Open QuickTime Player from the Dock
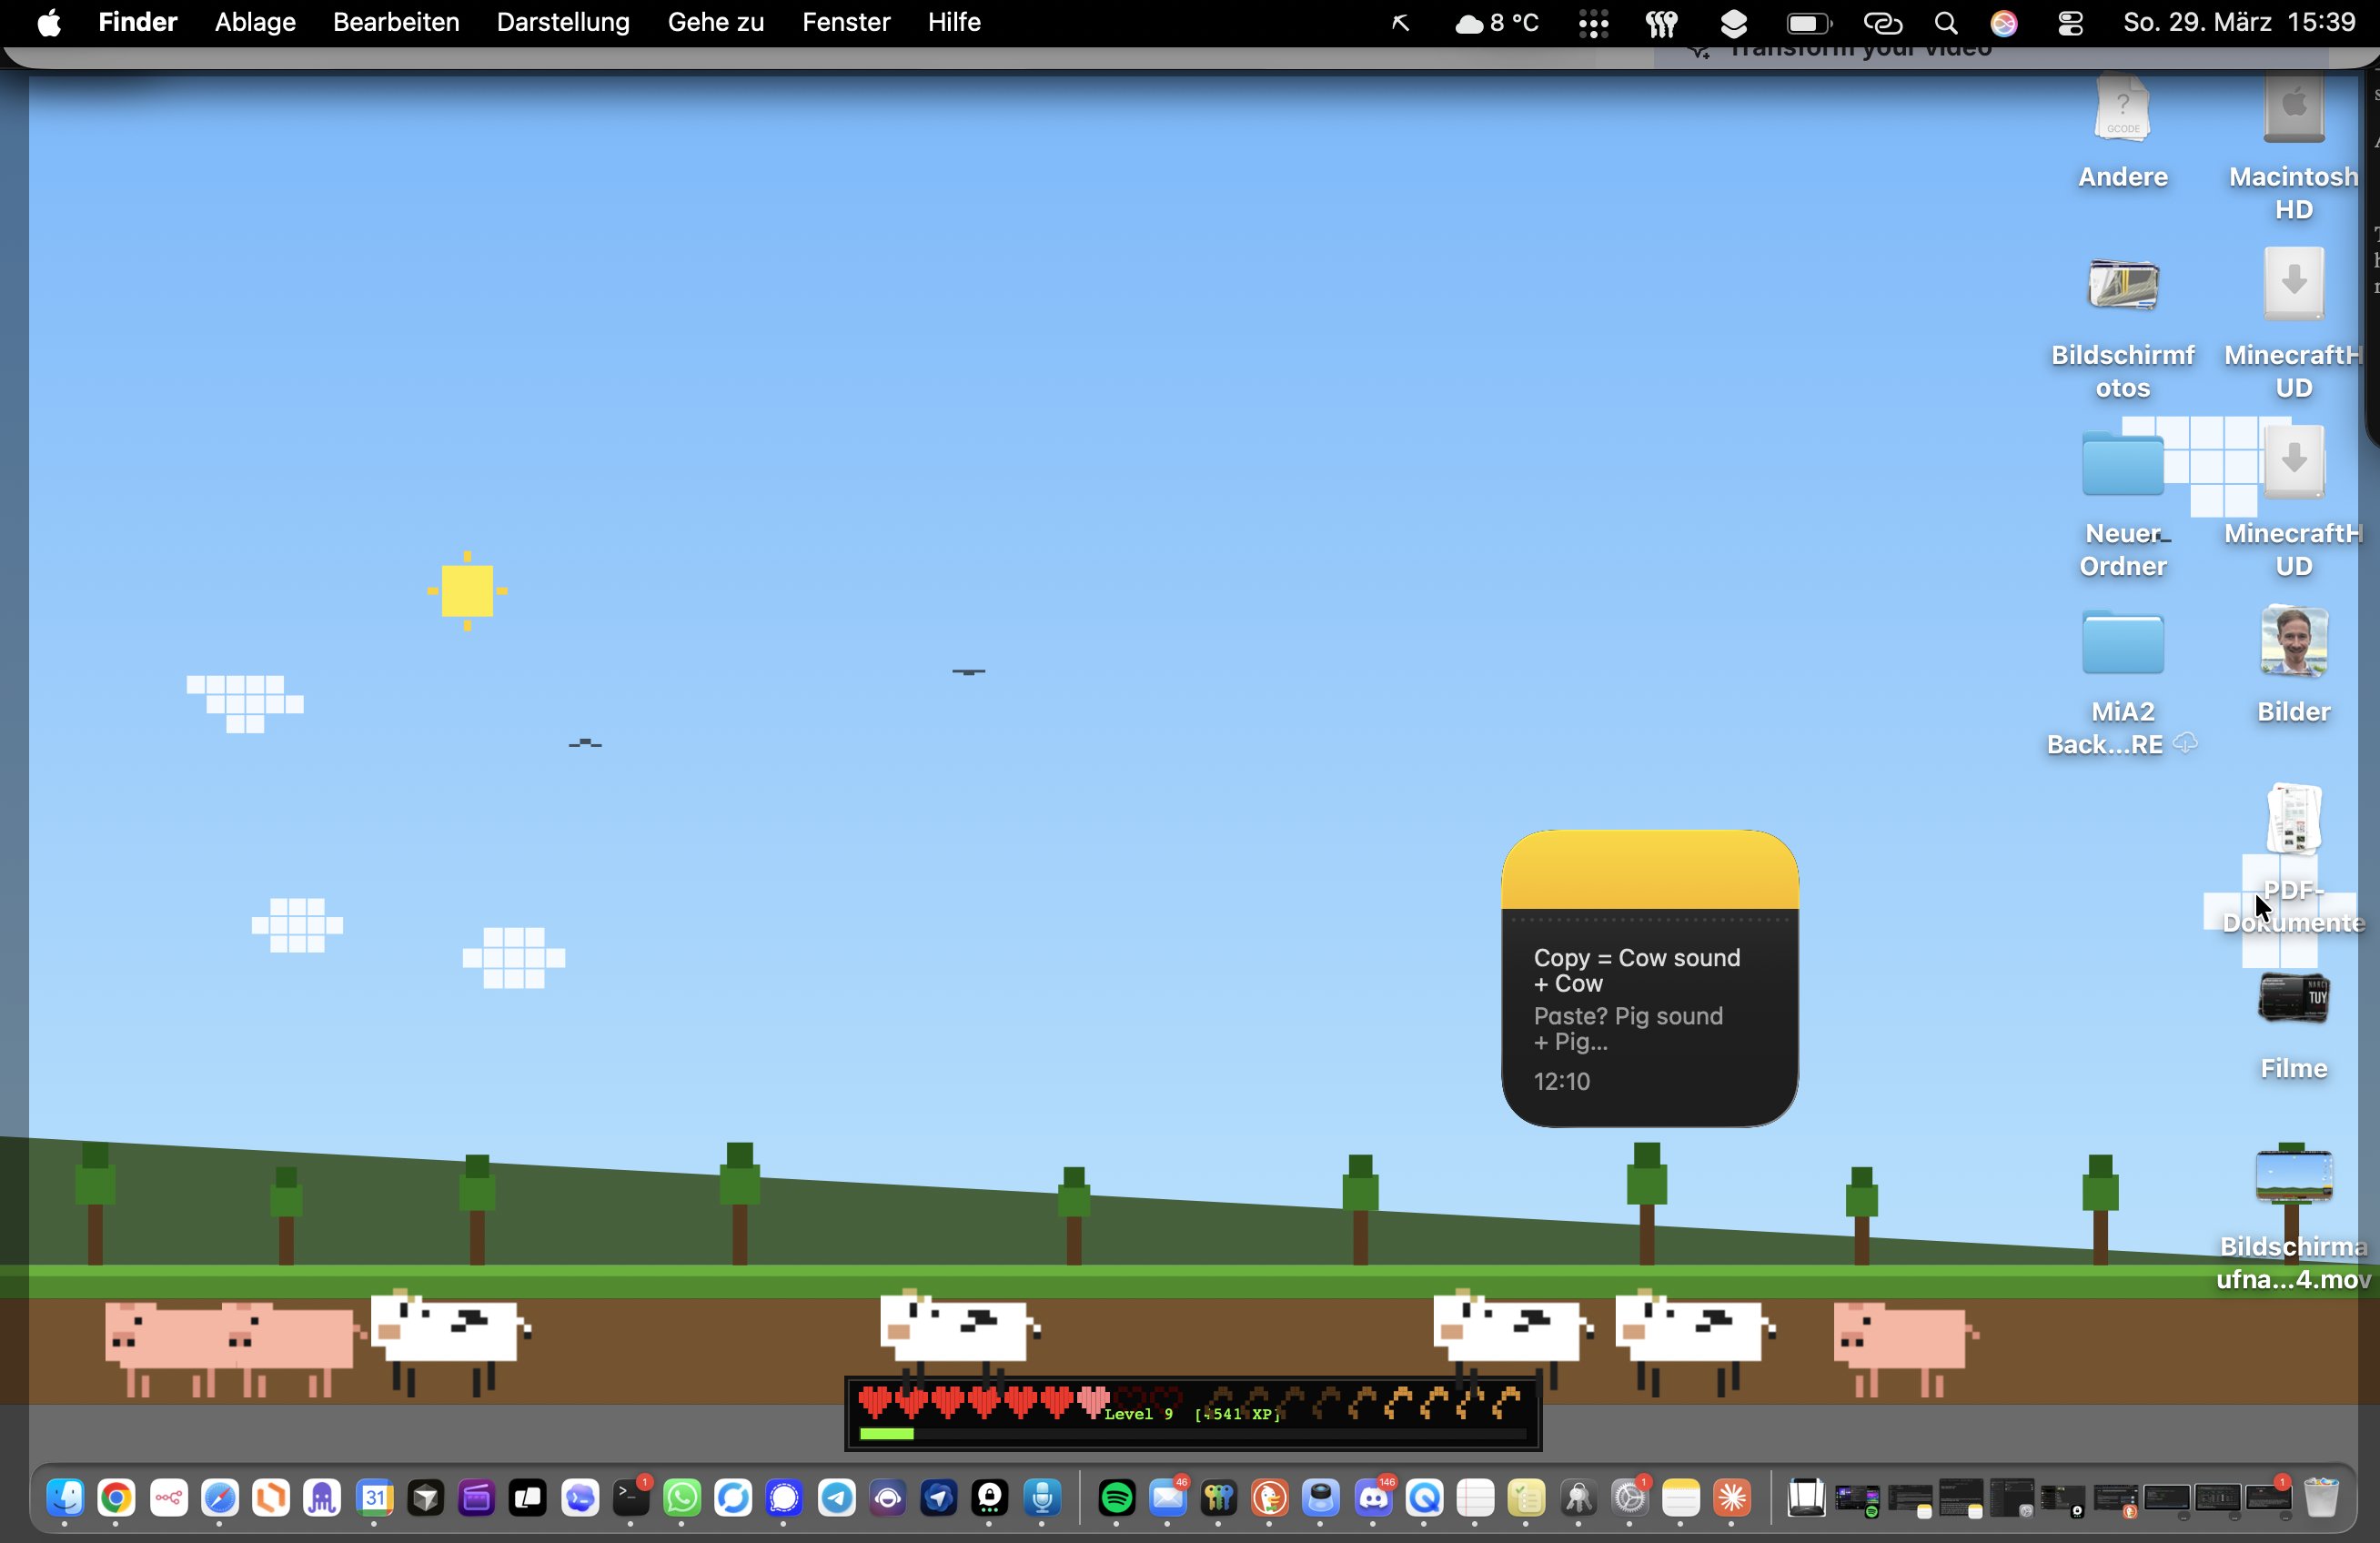The image size is (2380, 1543). (x=1425, y=1498)
